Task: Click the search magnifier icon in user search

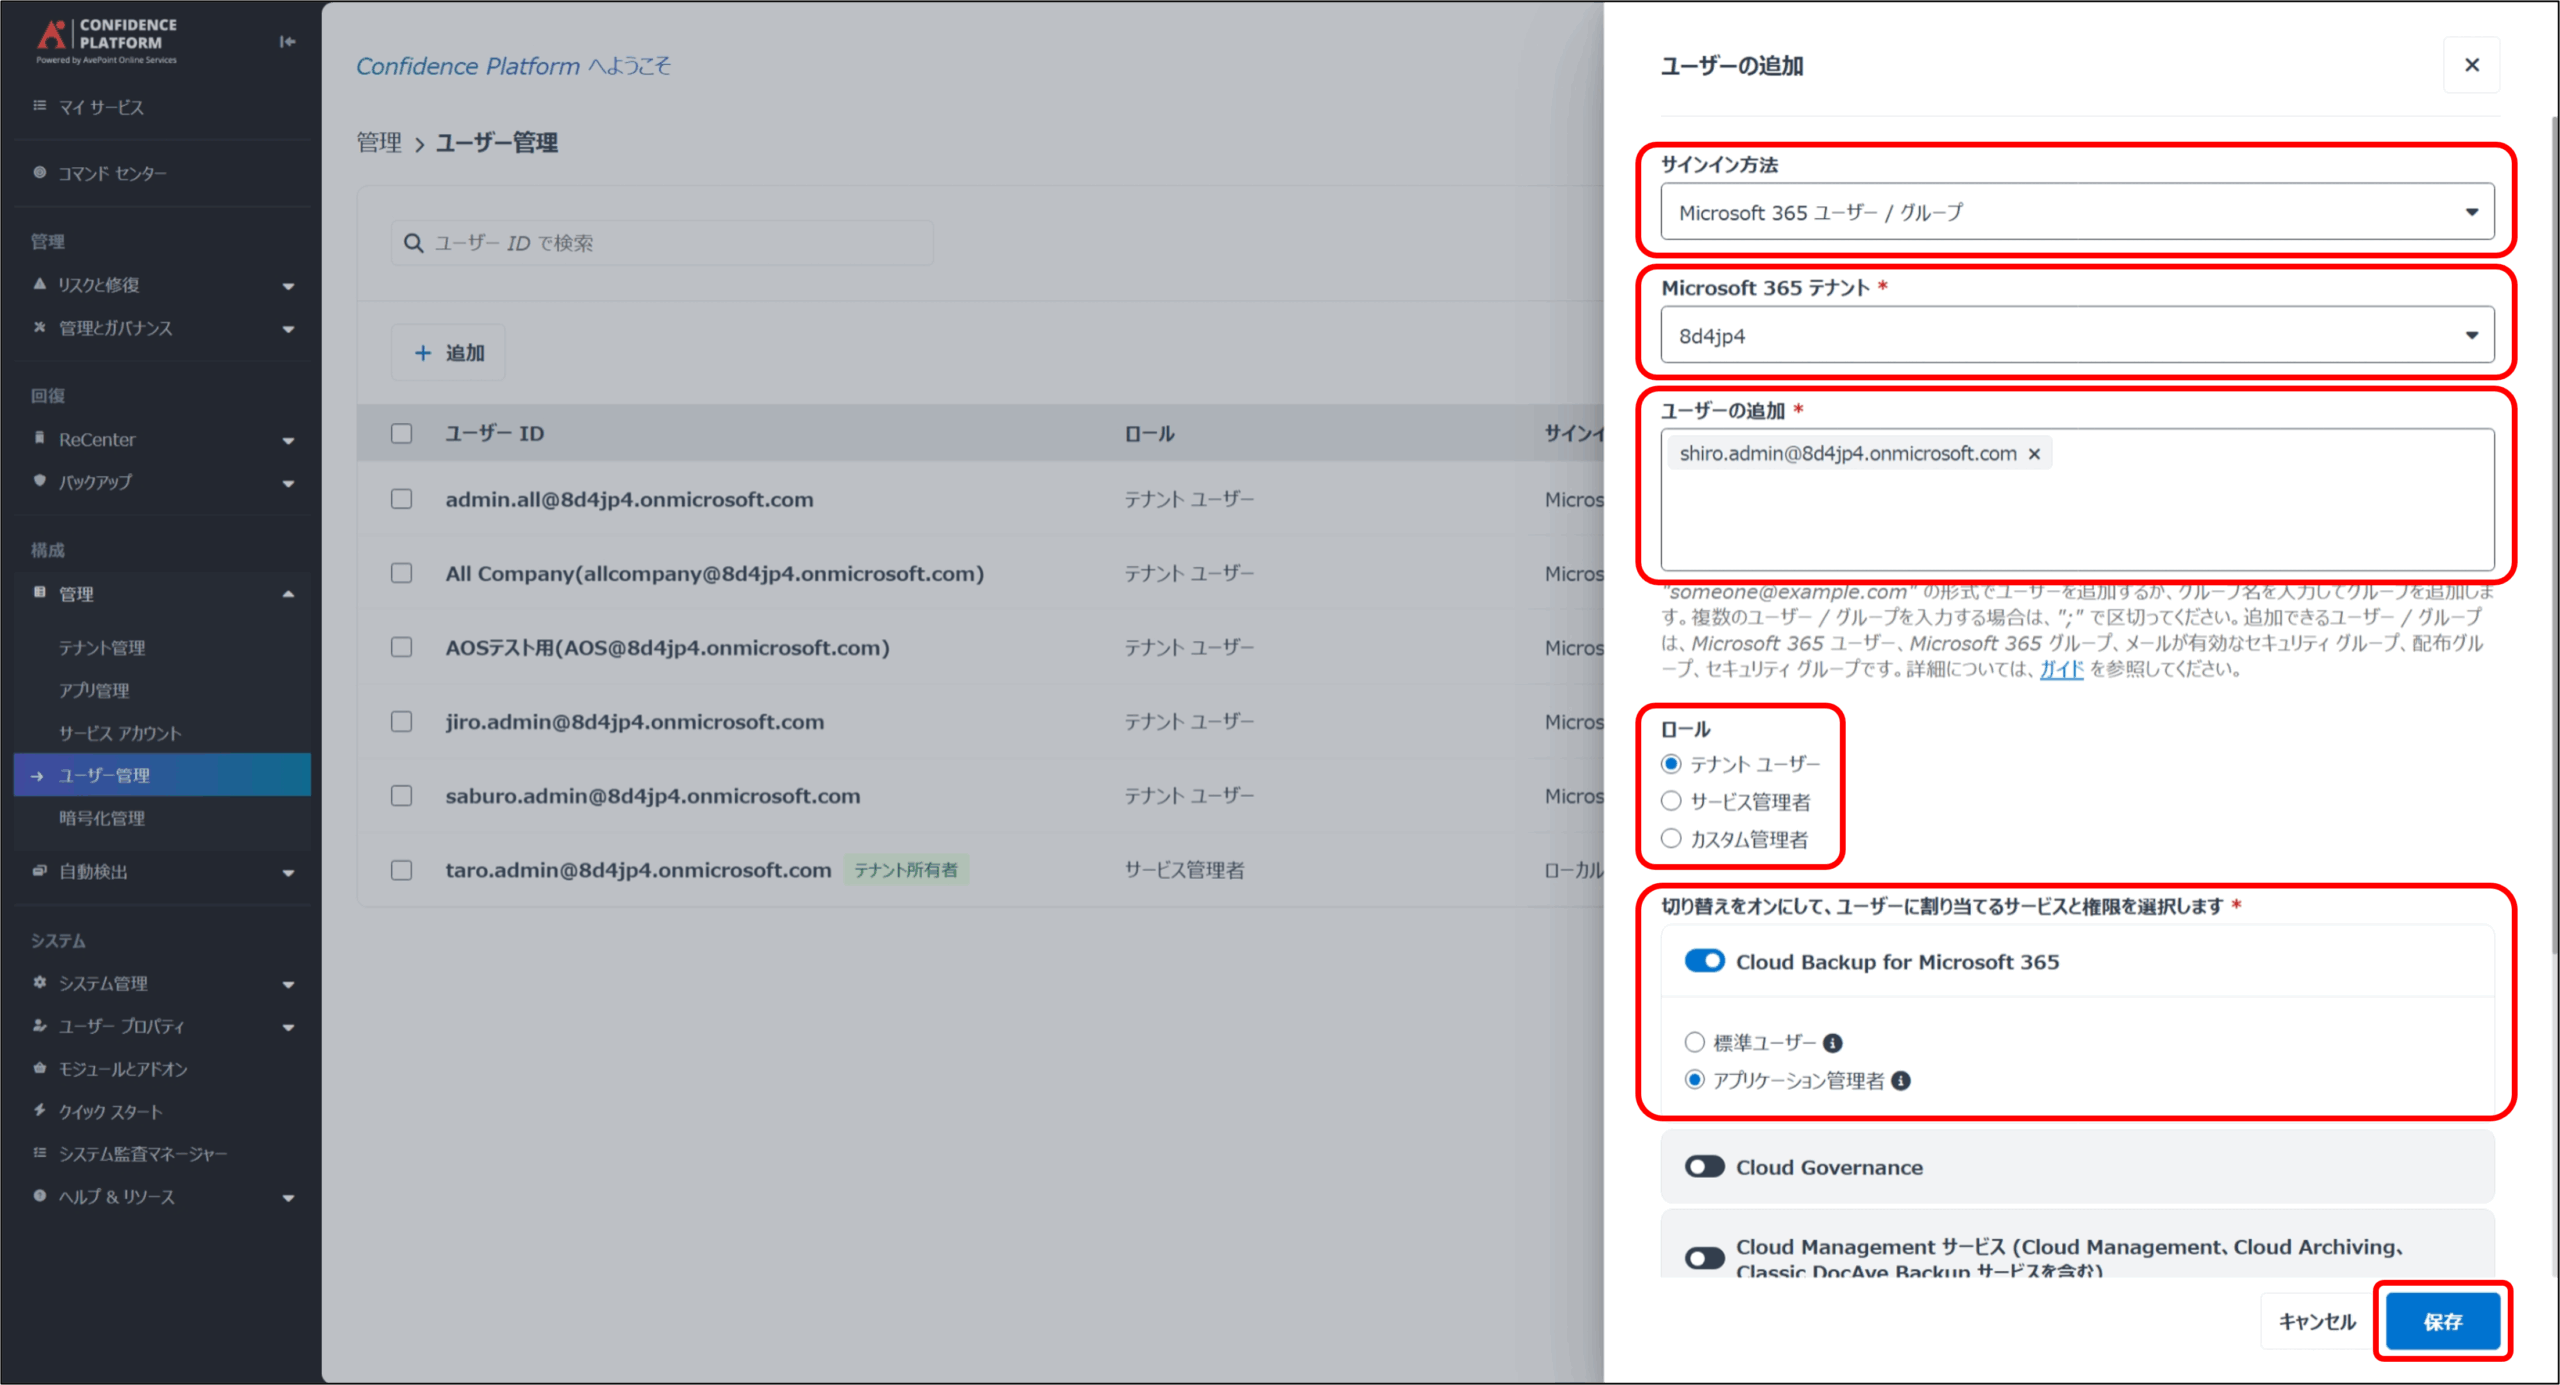Action: 413,243
